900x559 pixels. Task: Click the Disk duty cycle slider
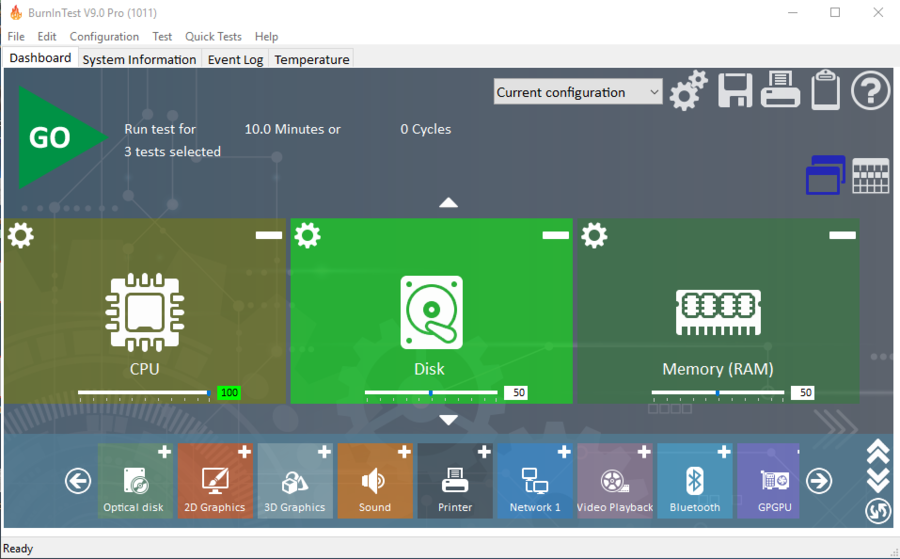(x=431, y=393)
